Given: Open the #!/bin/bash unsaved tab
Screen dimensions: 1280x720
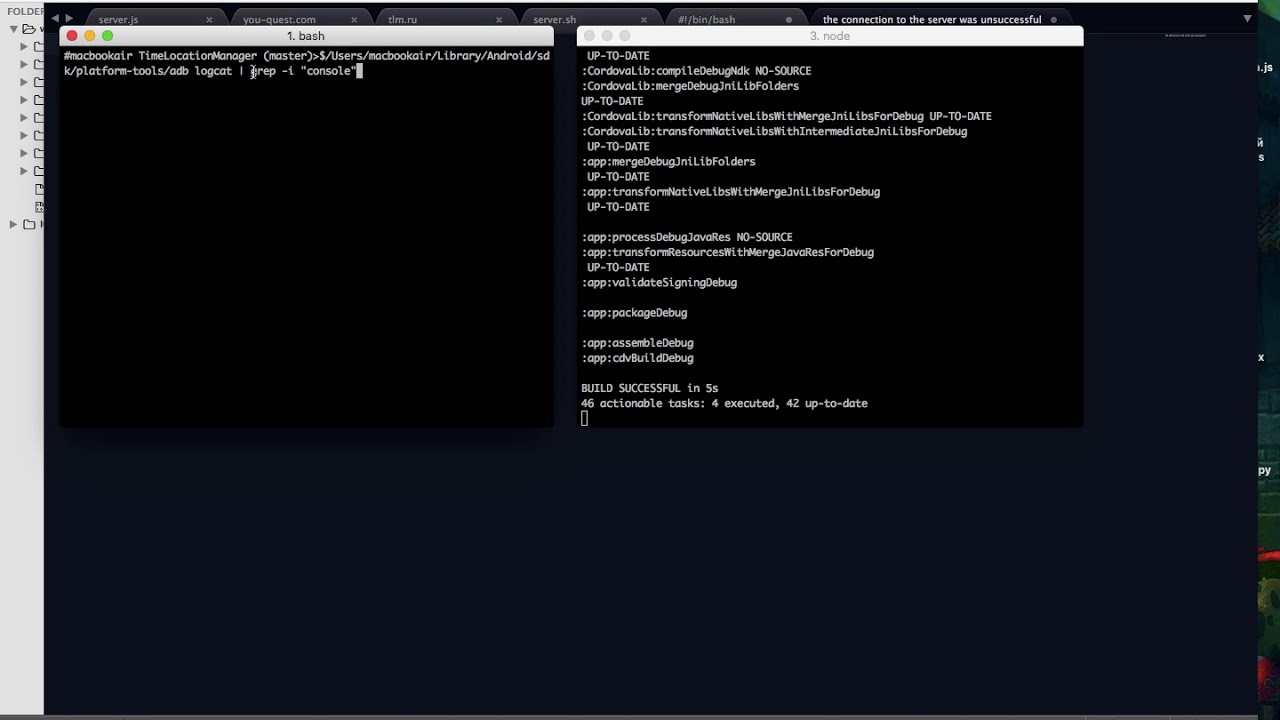Looking at the screenshot, I should [706, 20].
